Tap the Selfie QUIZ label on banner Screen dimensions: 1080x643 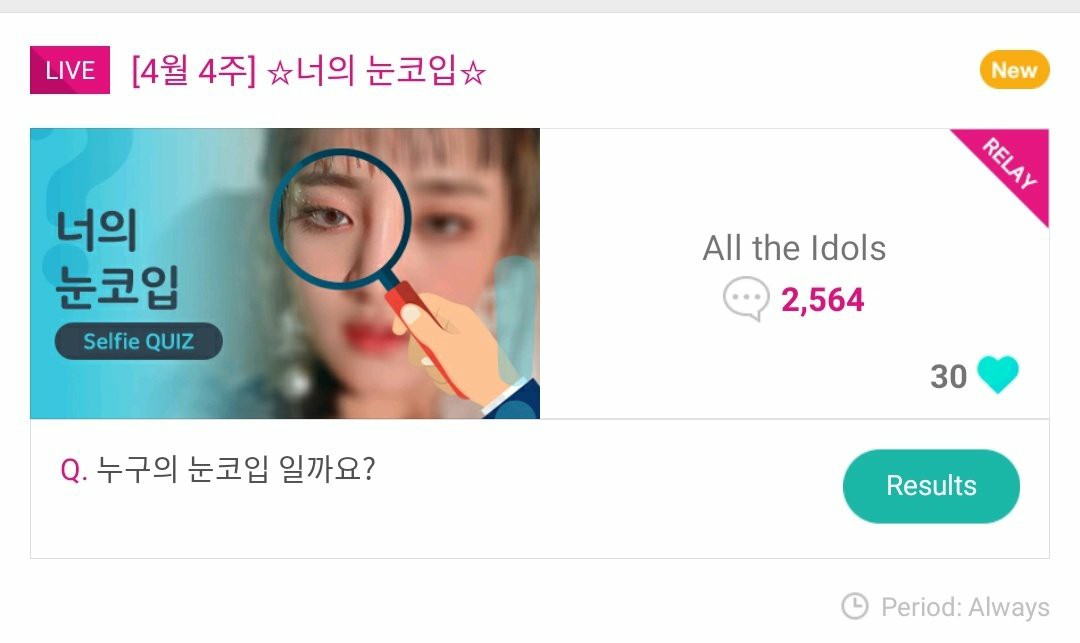[x=139, y=342]
